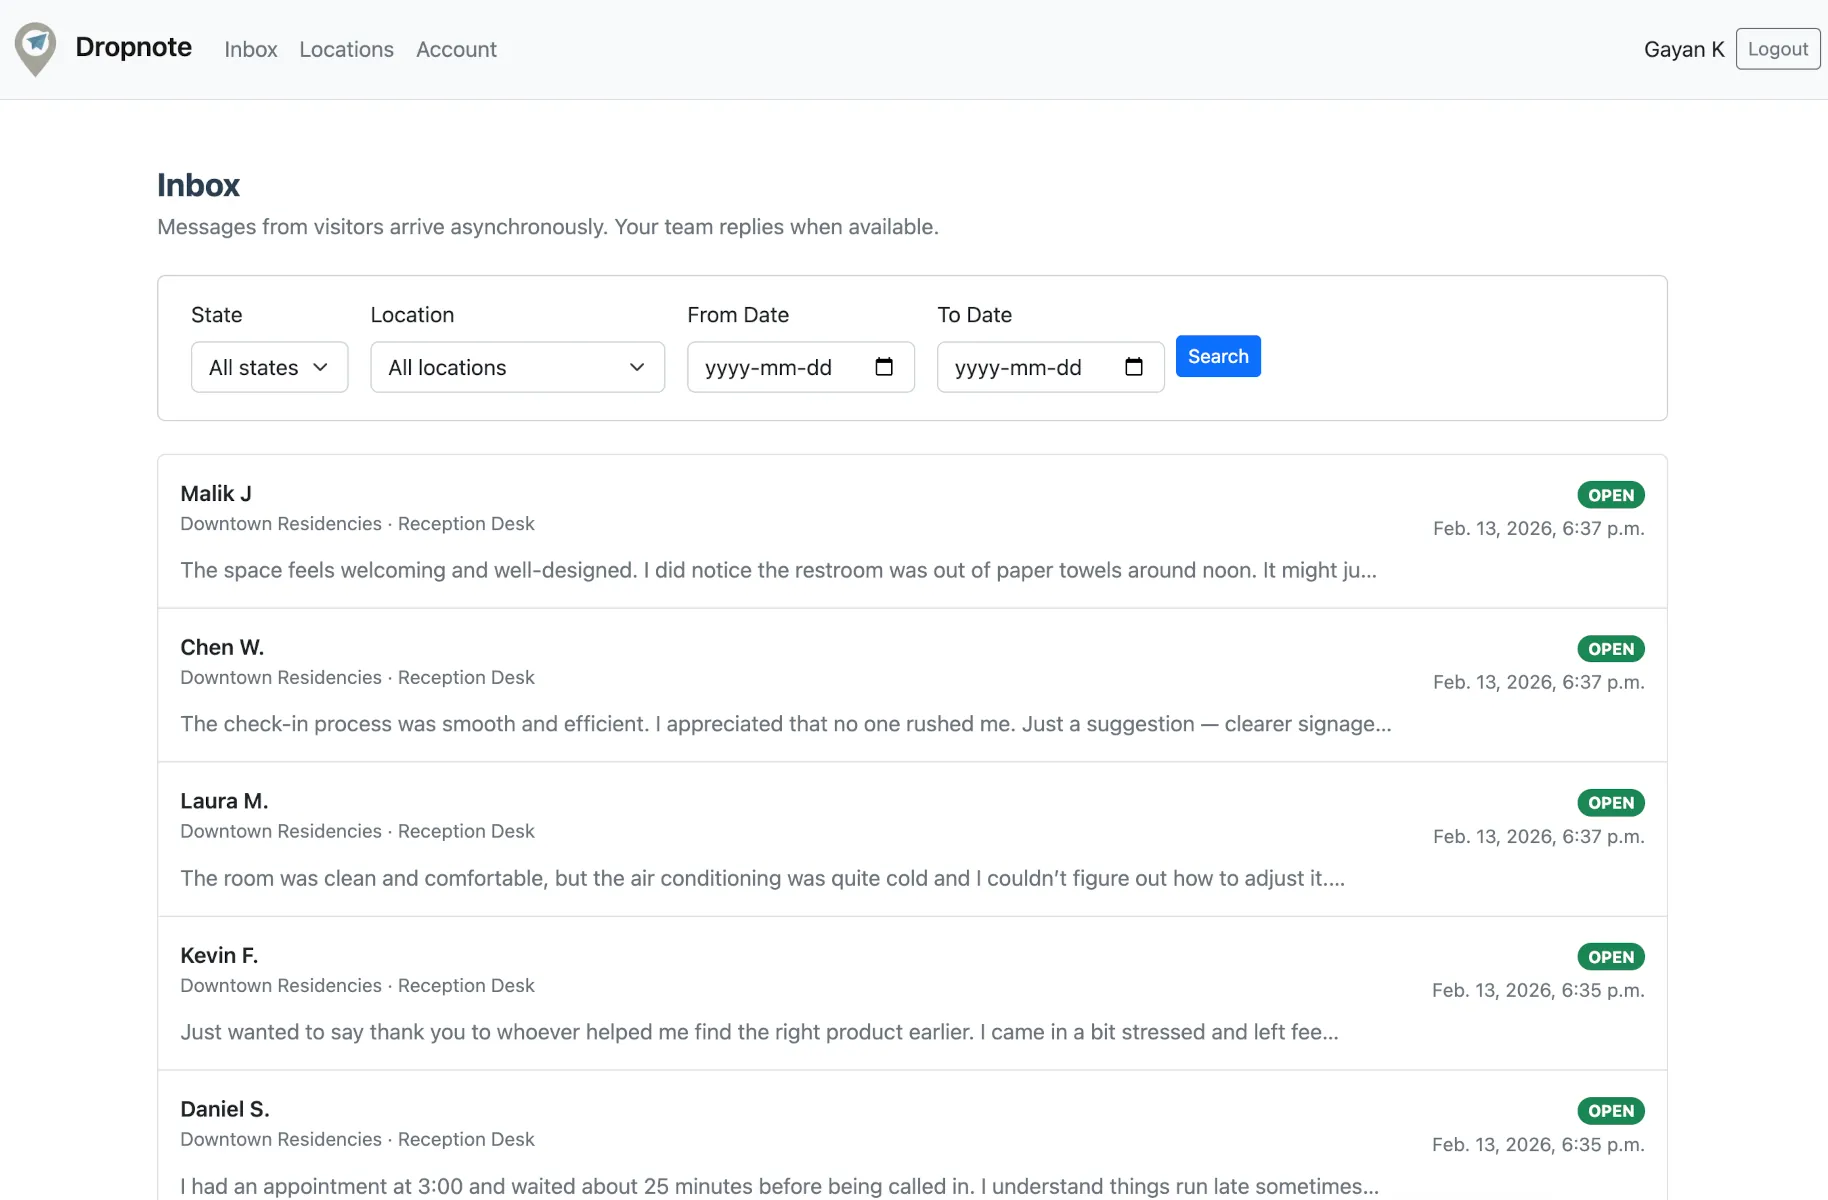Click the OPEN badge on Kevin F.'s message
Screen dimensions: 1828x1200
[x=1610, y=957]
